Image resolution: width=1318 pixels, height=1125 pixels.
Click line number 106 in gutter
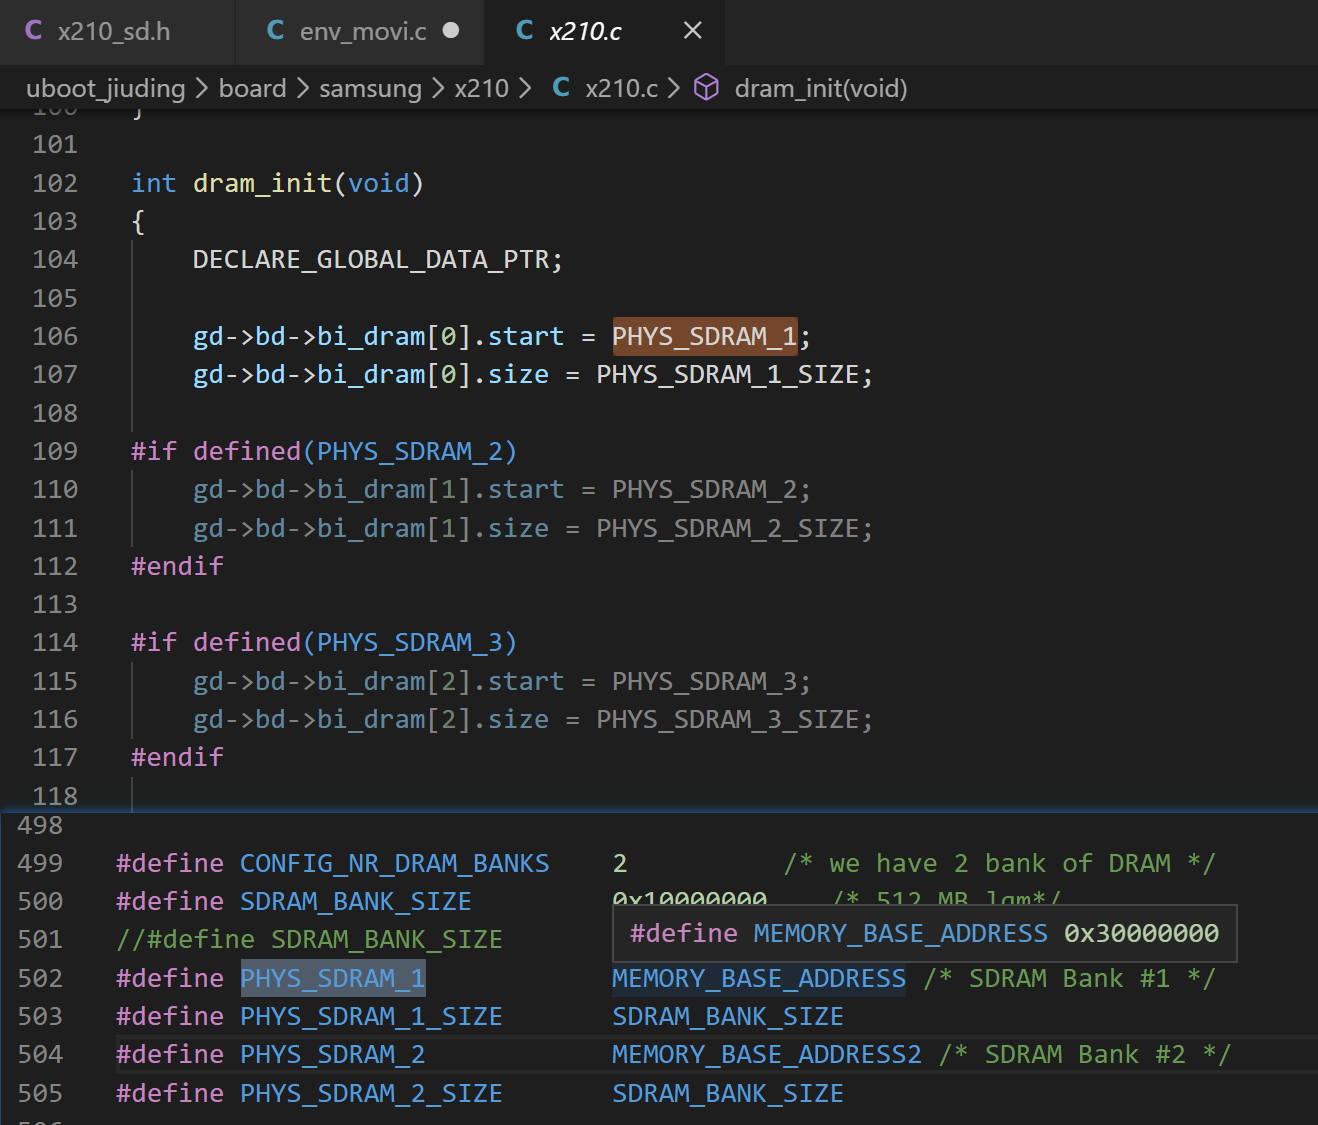point(55,336)
